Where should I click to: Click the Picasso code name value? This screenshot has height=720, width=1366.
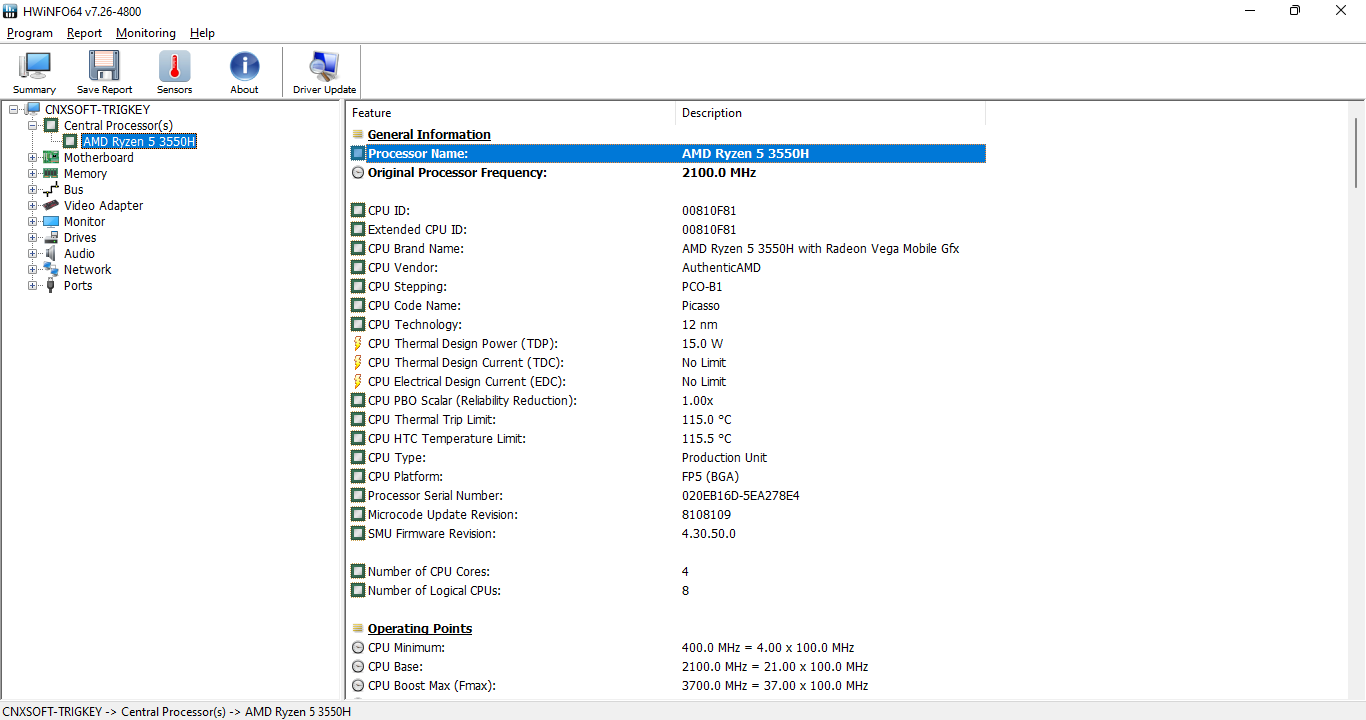pyautogui.click(x=701, y=305)
